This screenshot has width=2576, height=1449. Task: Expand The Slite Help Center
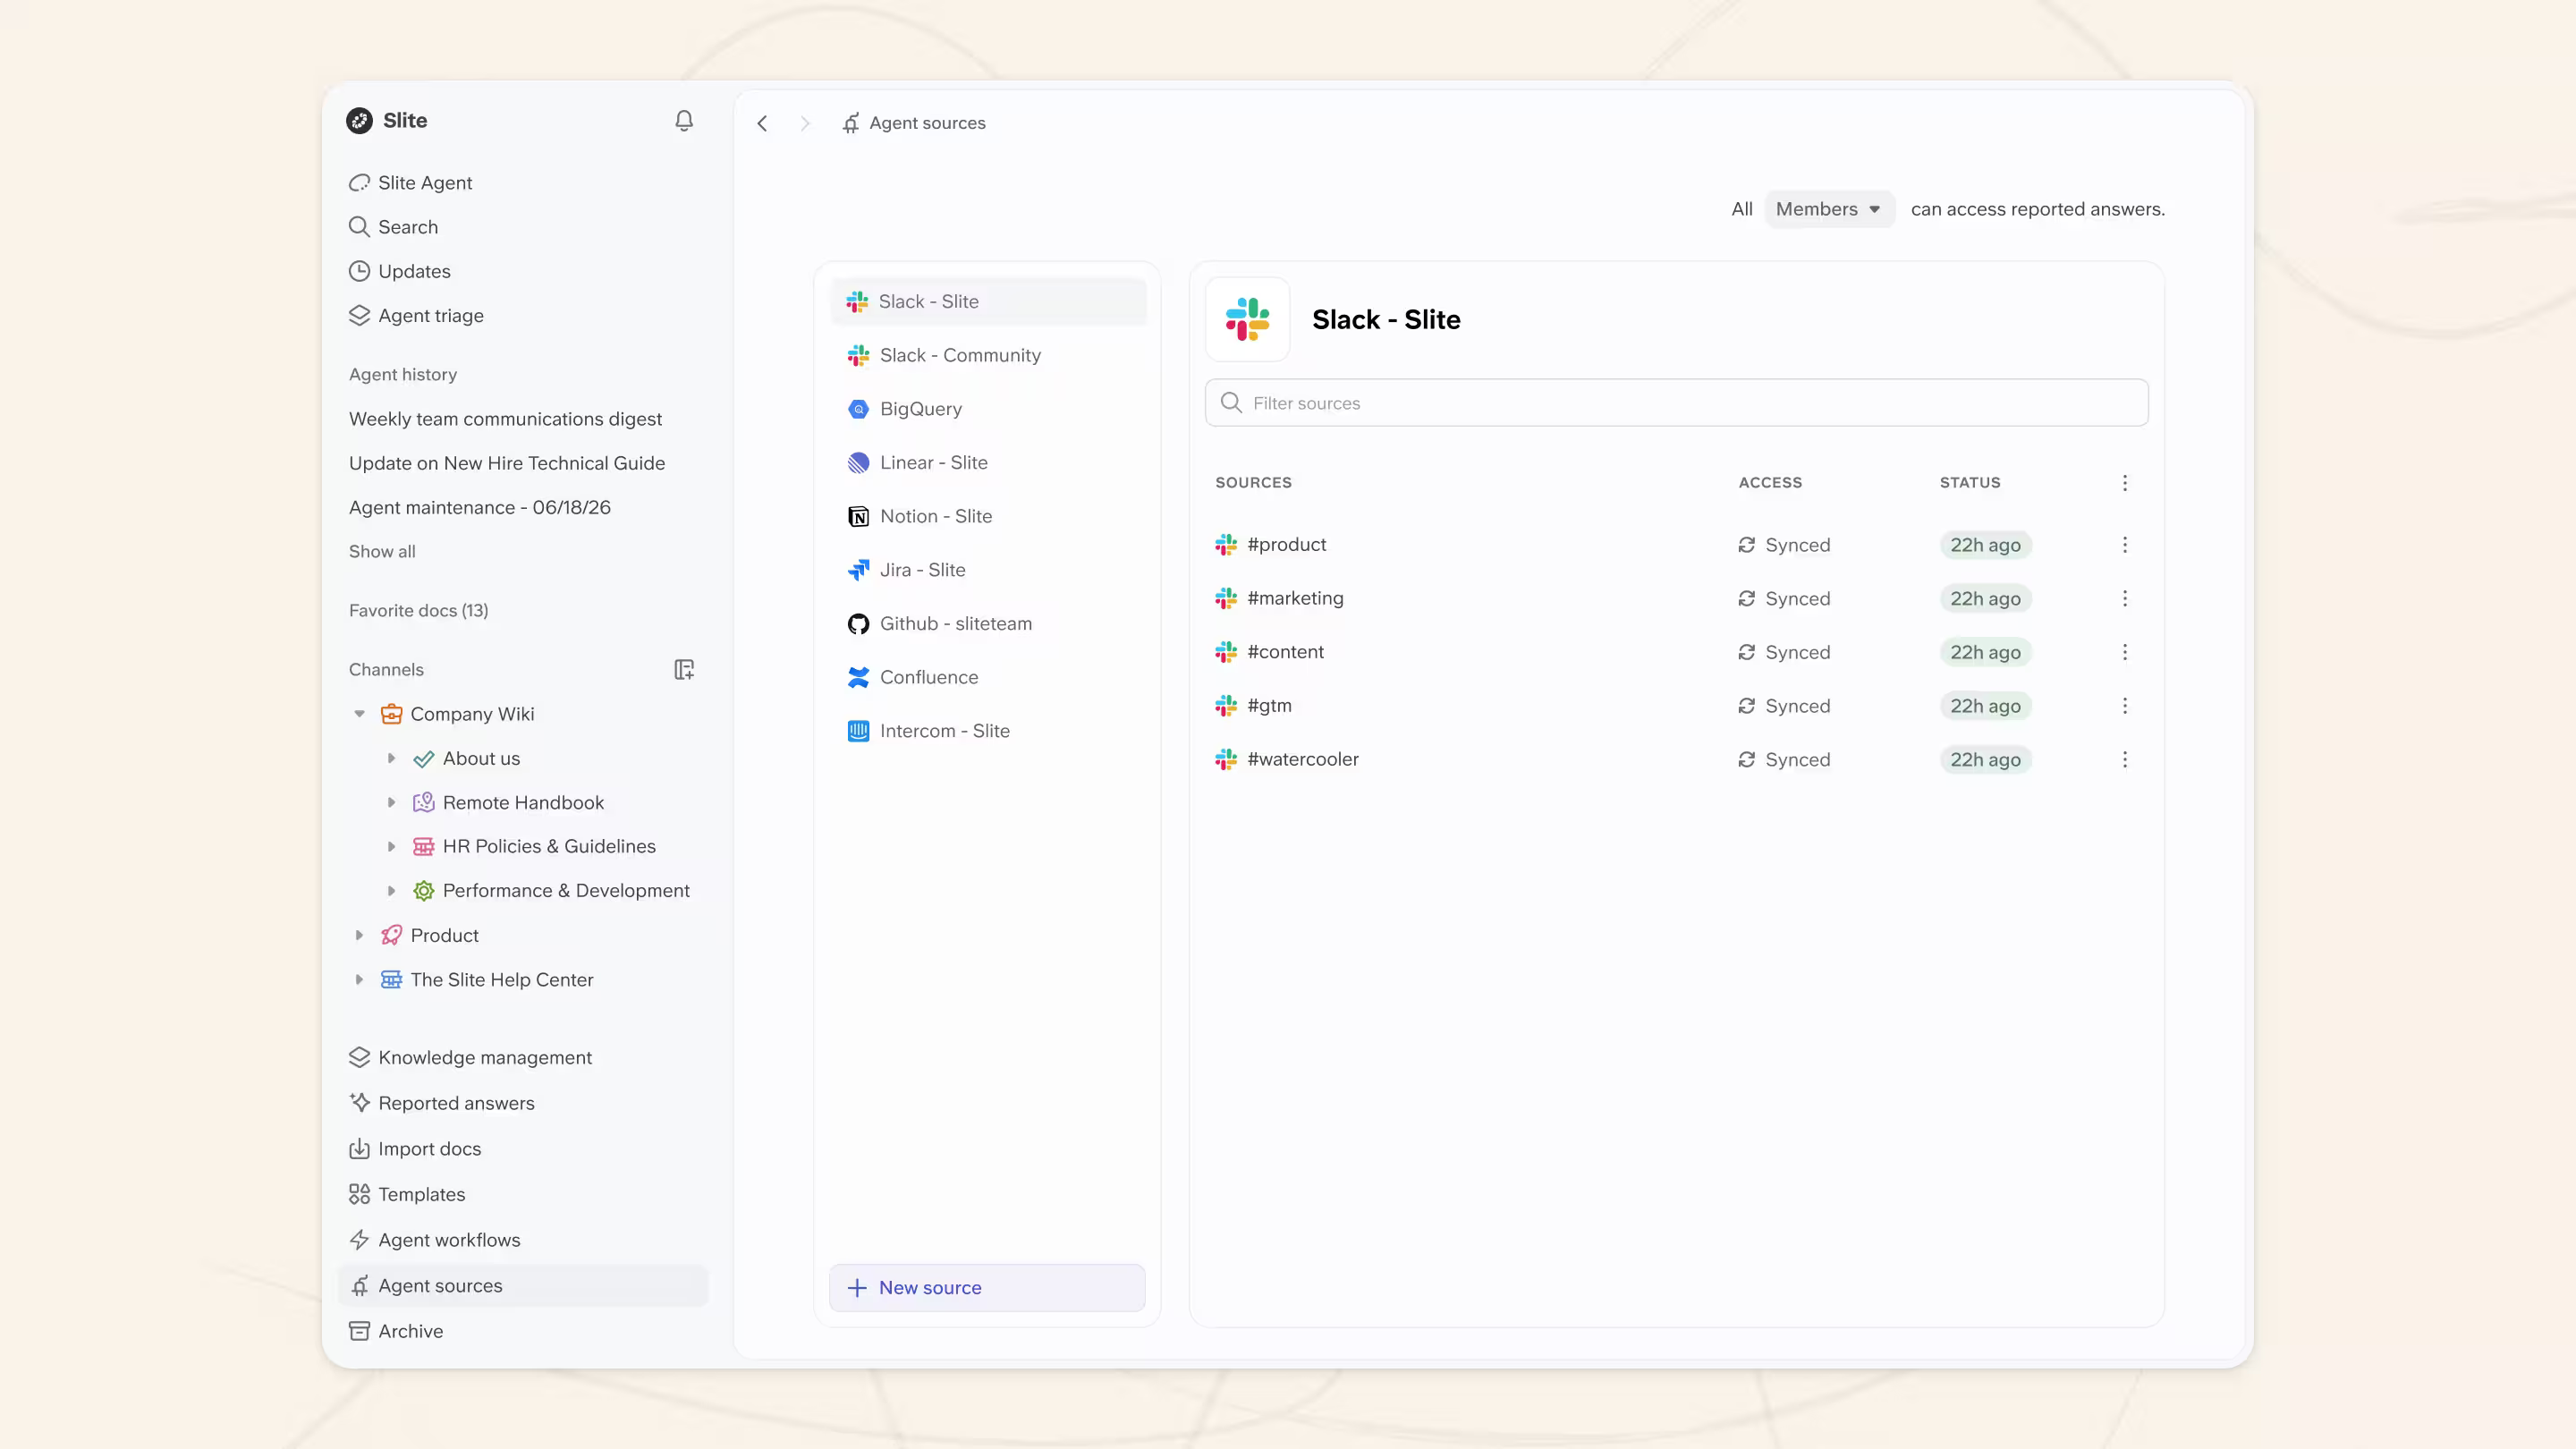click(359, 980)
